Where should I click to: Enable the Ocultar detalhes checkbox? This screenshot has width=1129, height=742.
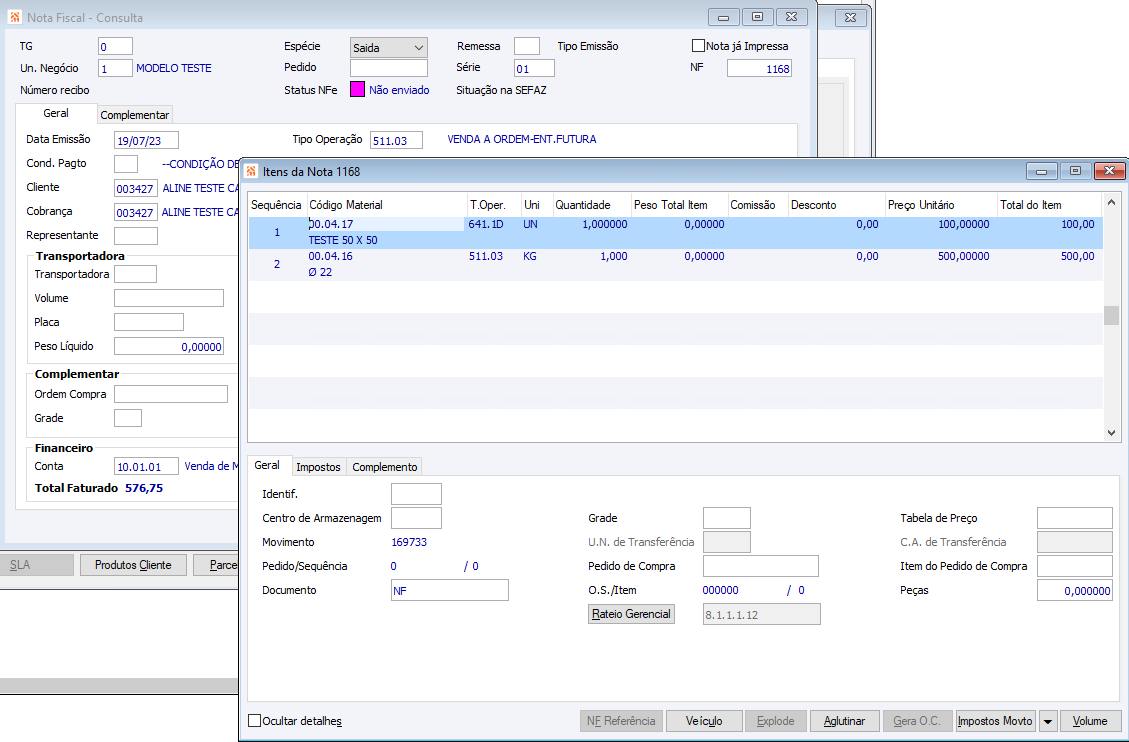pyautogui.click(x=255, y=721)
